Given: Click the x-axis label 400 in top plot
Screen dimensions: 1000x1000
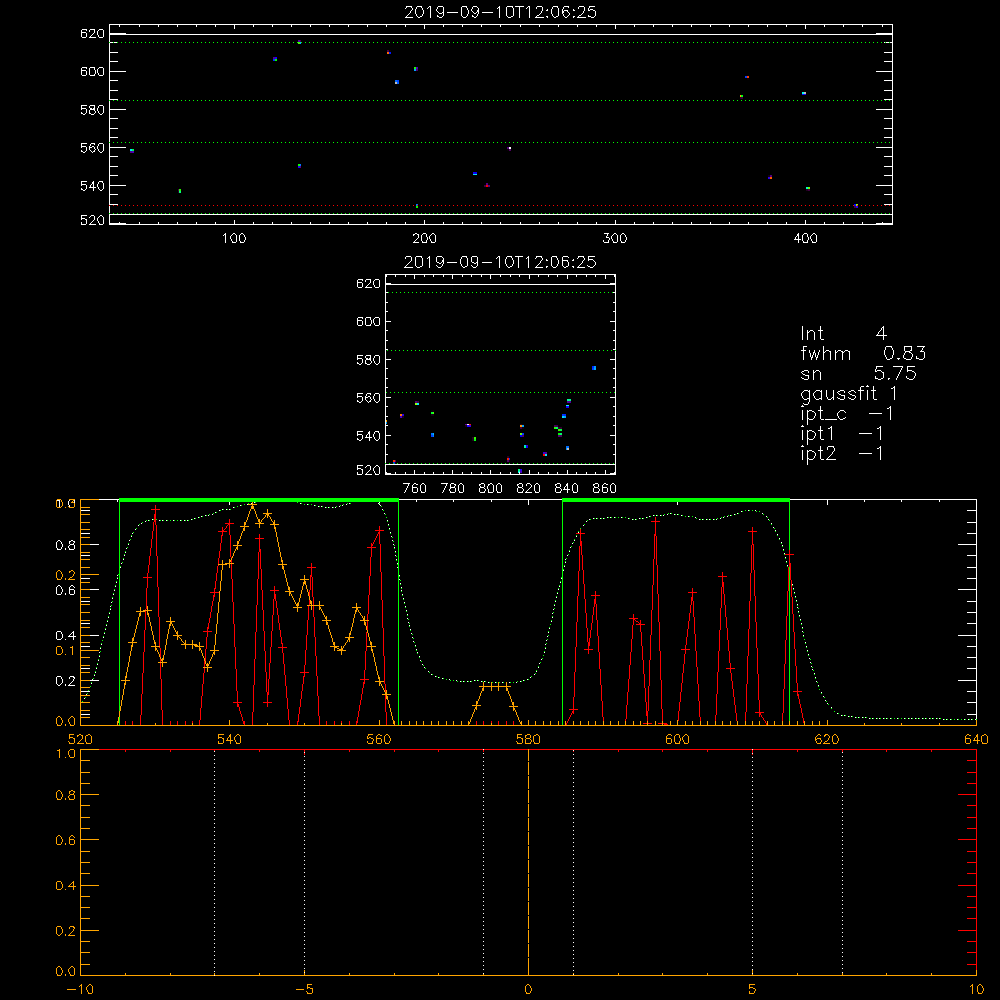Looking at the screenshot, I should pos(805,239).
